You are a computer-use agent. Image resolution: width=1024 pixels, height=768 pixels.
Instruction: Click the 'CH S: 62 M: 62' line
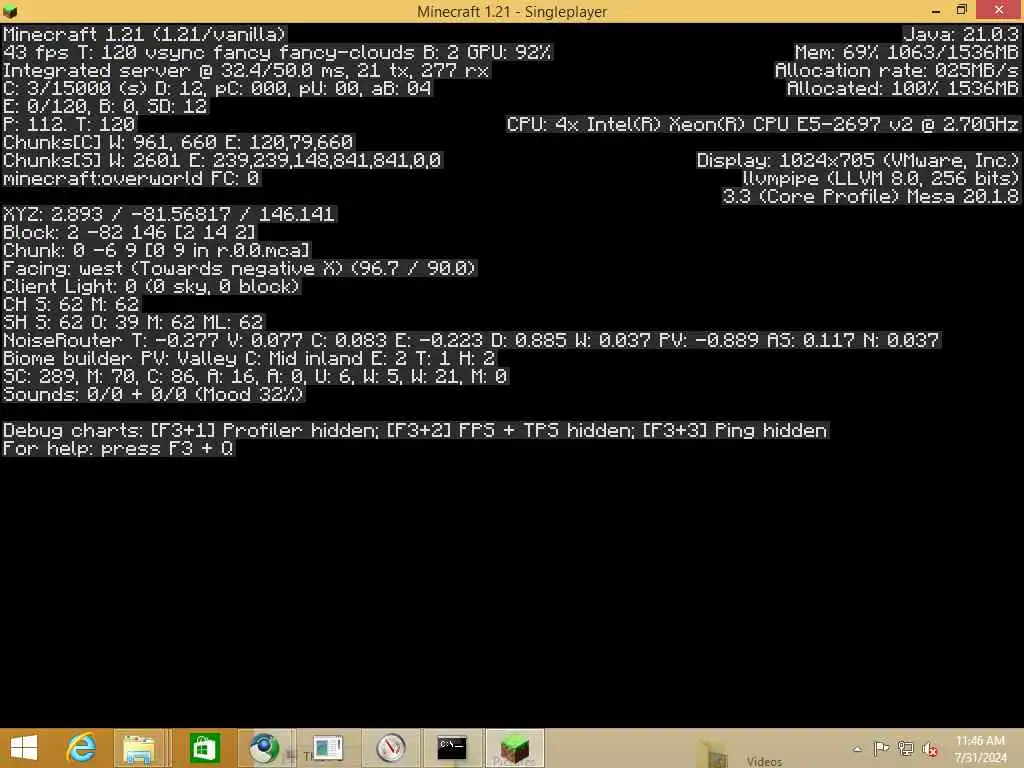[71, 304]
